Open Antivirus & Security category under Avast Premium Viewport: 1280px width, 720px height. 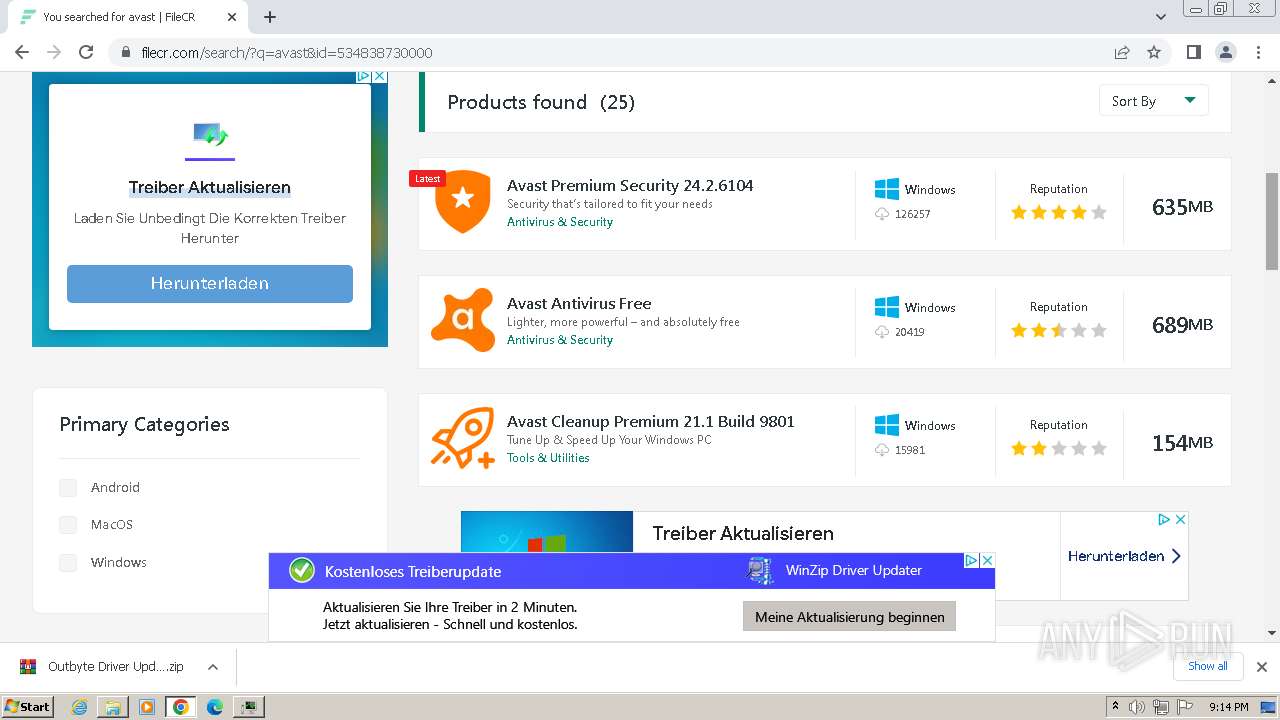(560, 222)
